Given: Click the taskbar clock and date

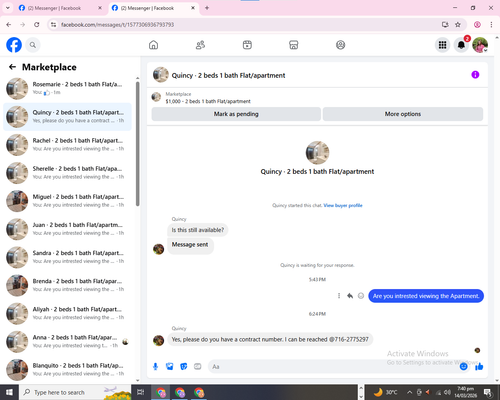Looking at the screenshot, I should (466, 392).
